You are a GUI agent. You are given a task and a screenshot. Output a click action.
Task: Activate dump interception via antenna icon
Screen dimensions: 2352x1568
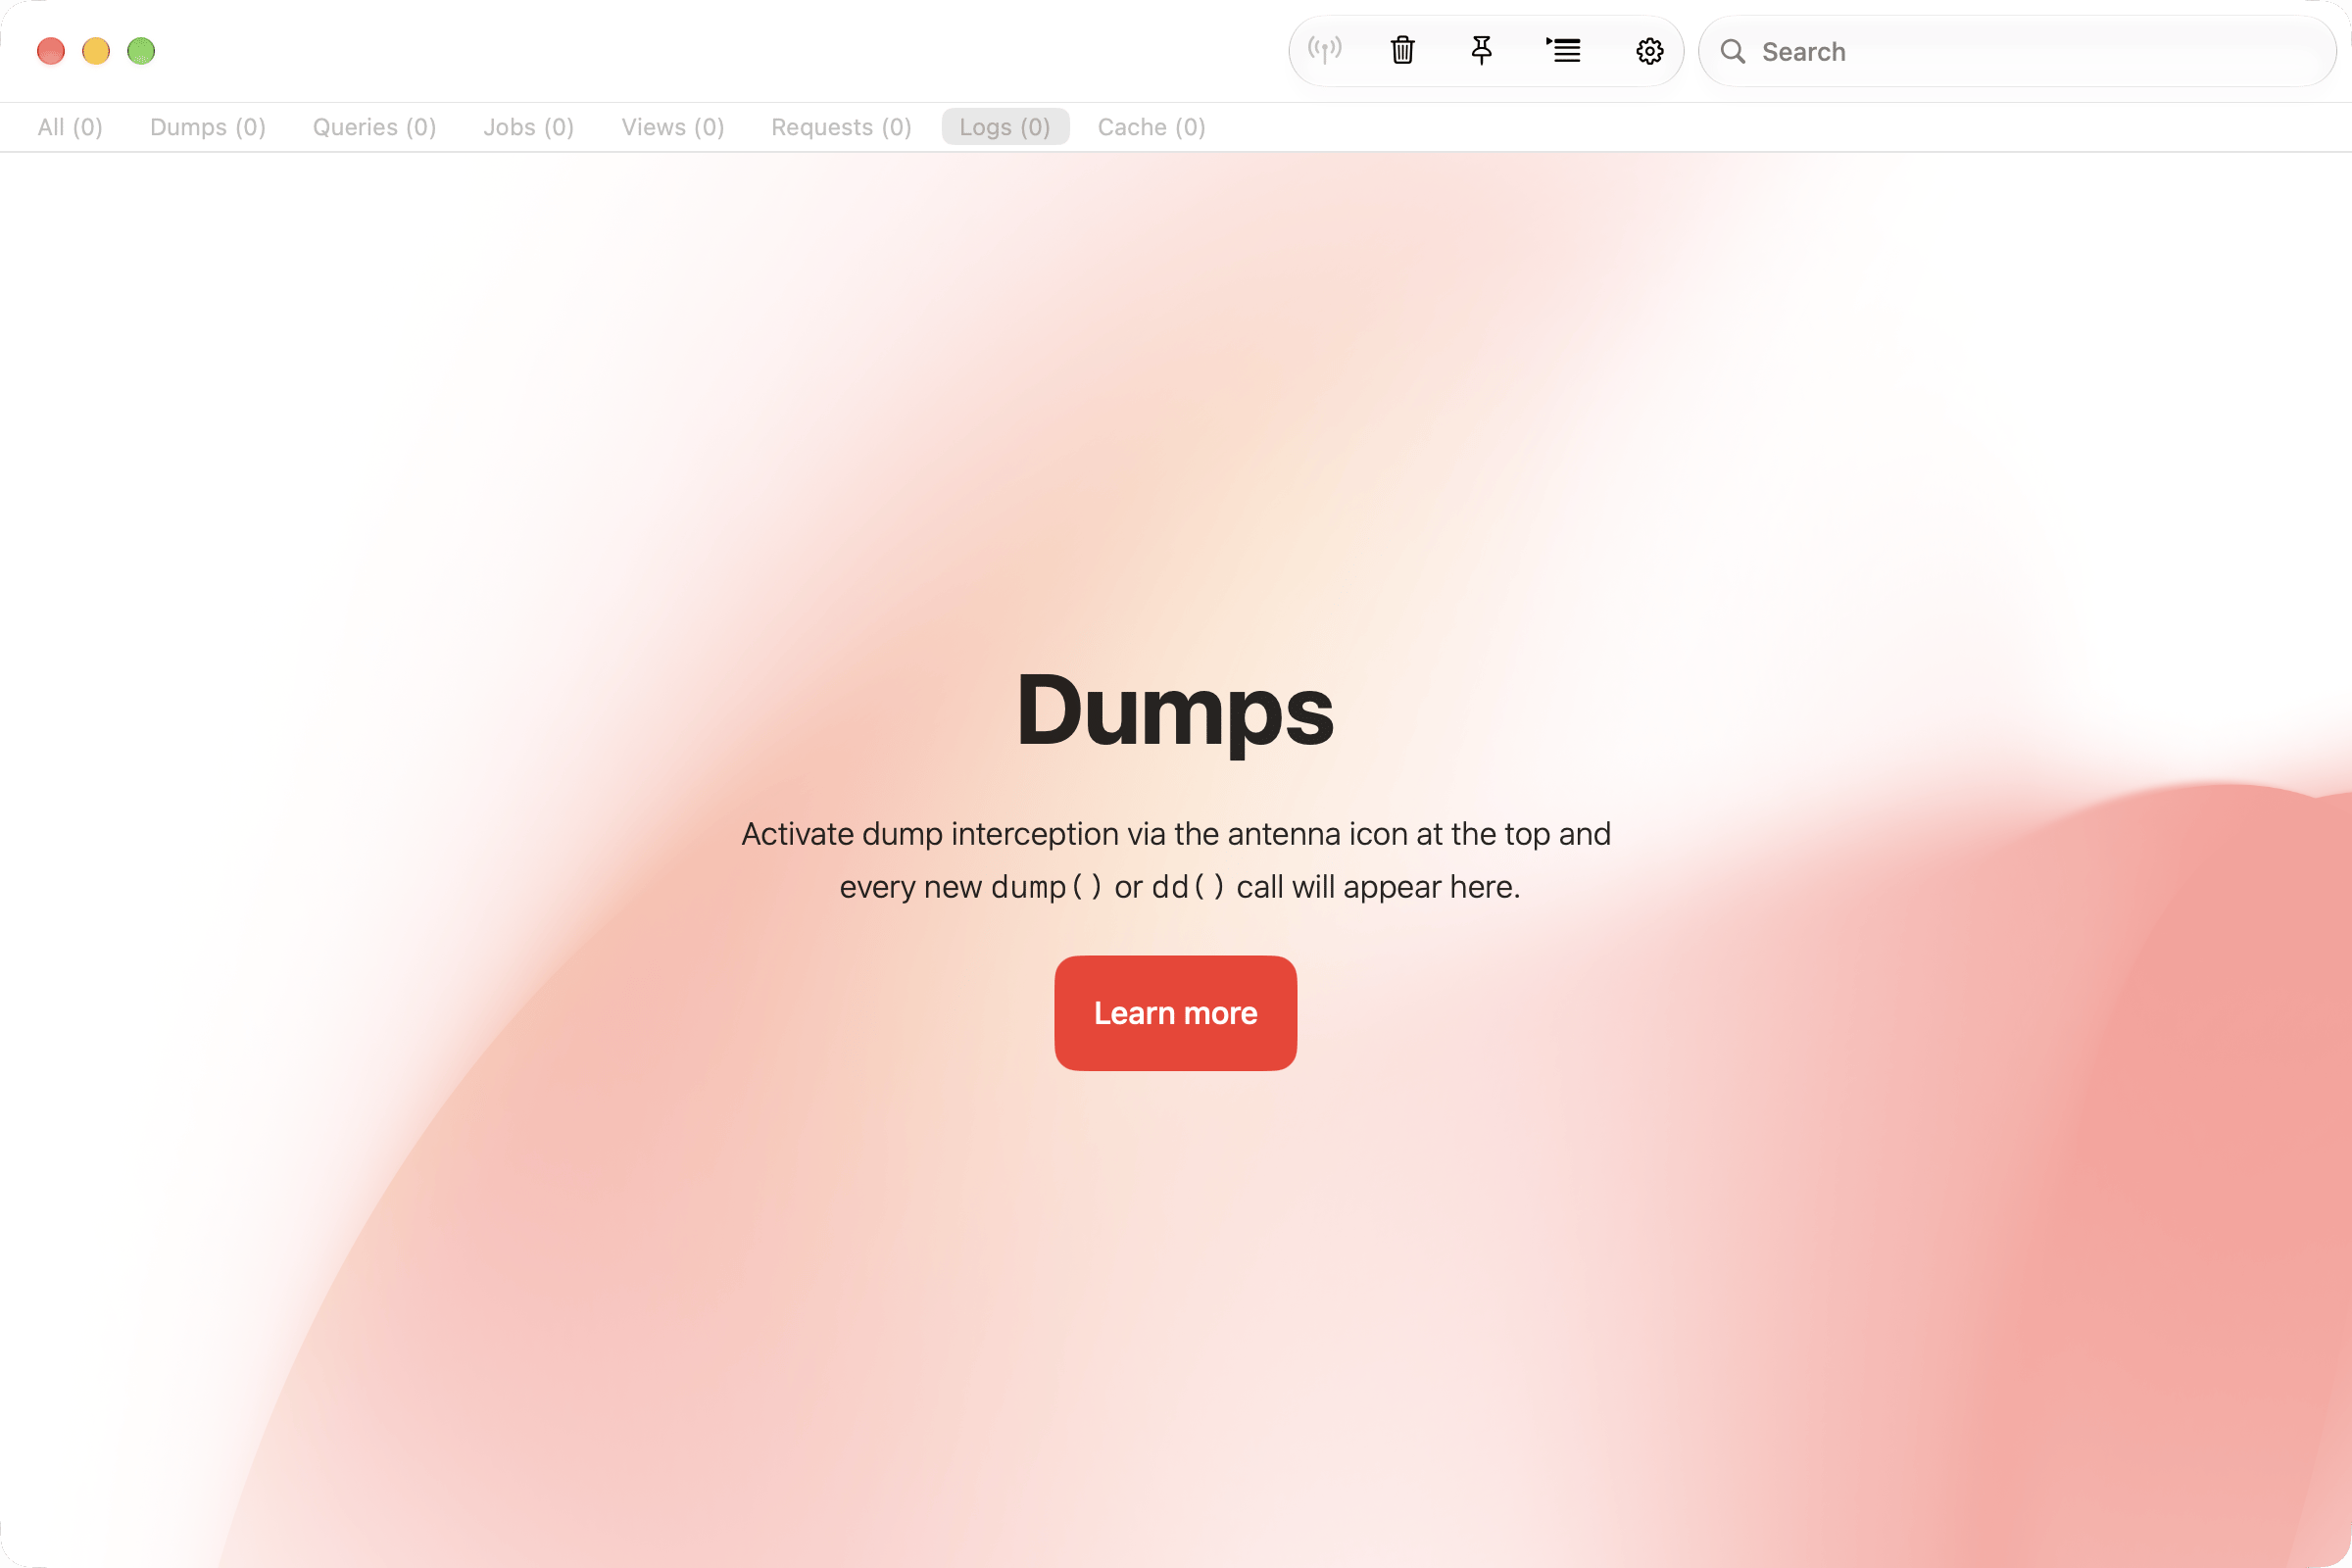coord(1324,50)
